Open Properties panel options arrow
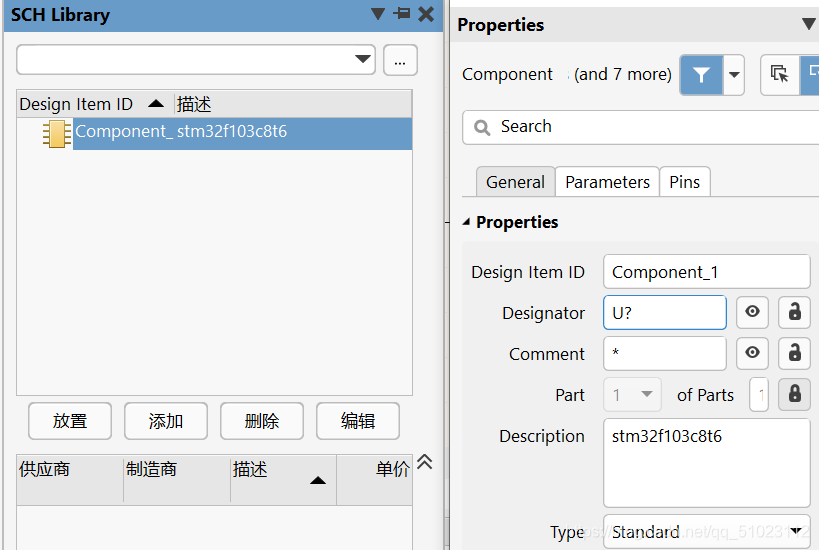The height and width of the screenshot is (550, 819). coord(809,24)
